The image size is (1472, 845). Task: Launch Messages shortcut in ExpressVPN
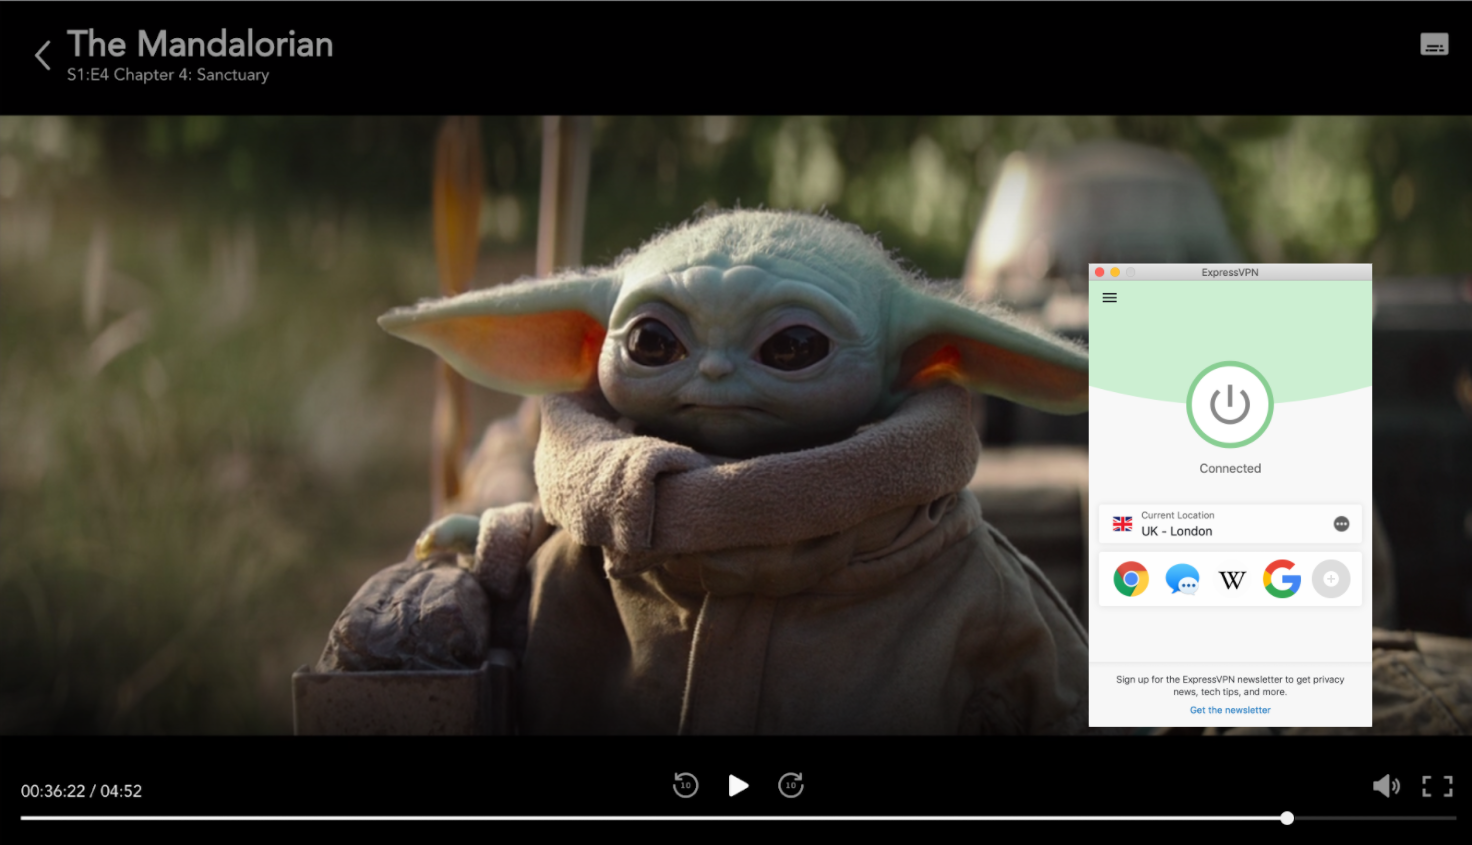[1182, 579]
